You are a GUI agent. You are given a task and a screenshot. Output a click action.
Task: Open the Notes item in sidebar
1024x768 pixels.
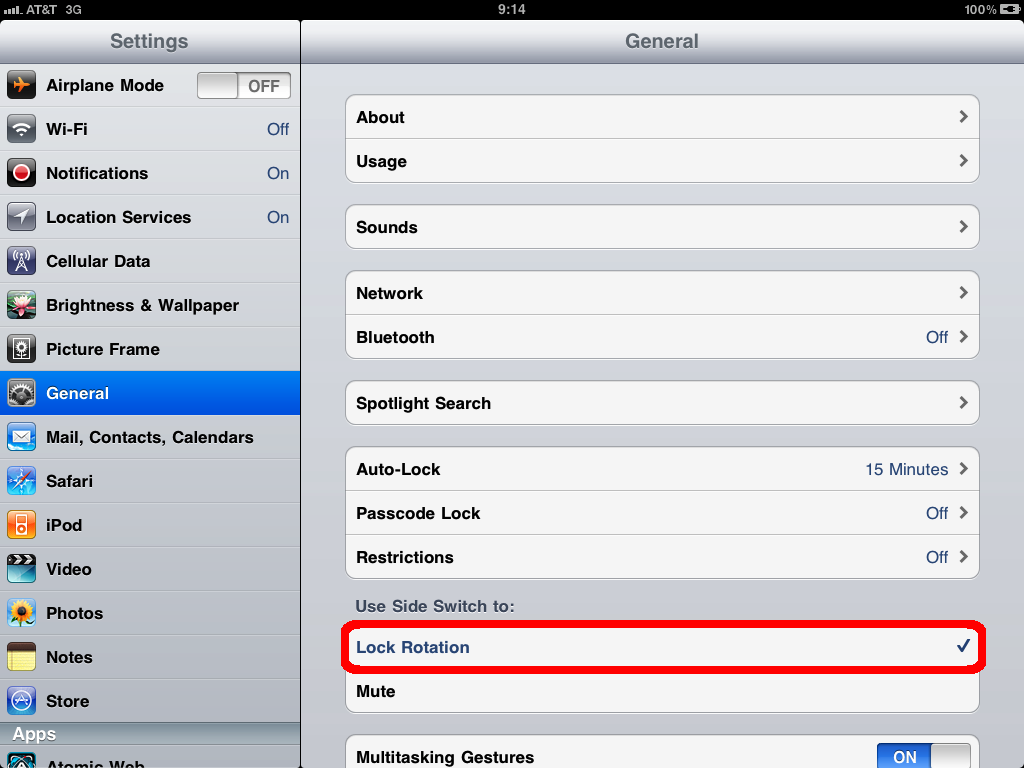point(150,657)
